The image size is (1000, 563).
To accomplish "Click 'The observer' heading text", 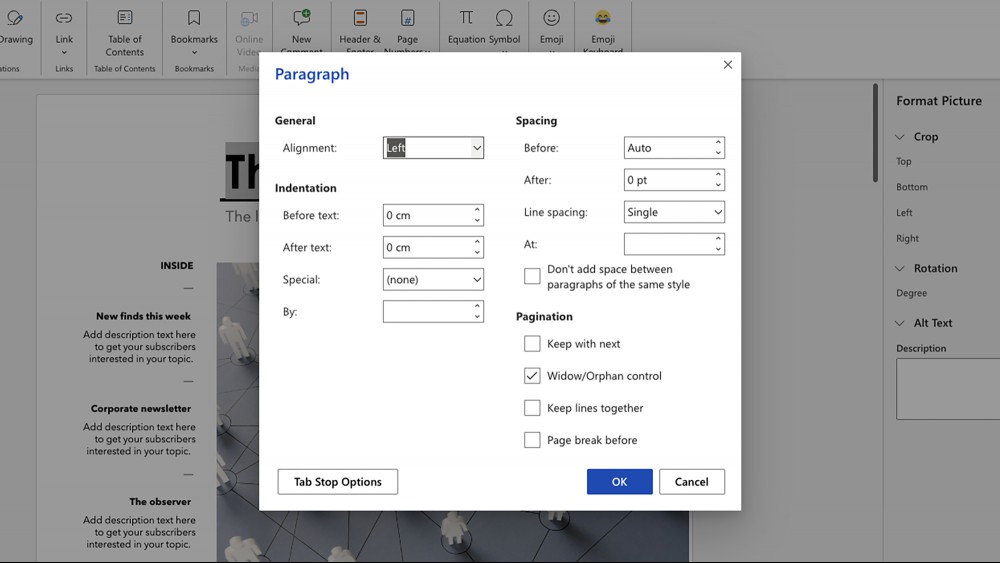I will click(x=160, y=502).
